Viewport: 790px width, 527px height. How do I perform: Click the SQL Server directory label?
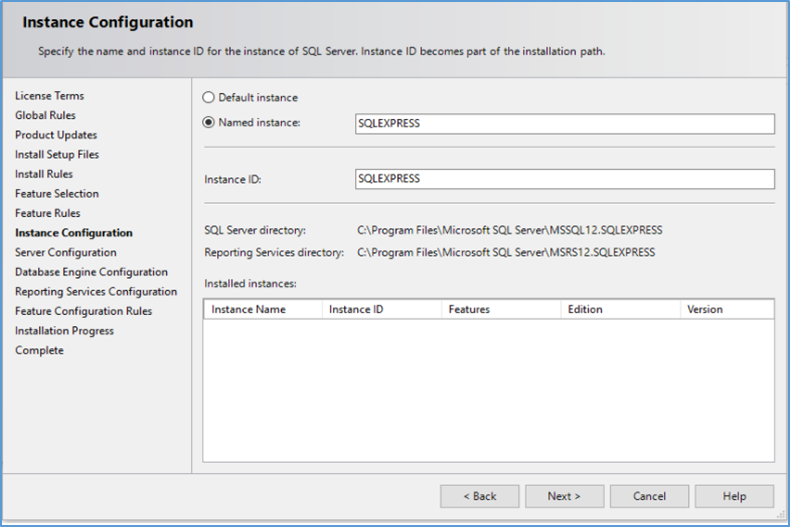pos(255,230)
